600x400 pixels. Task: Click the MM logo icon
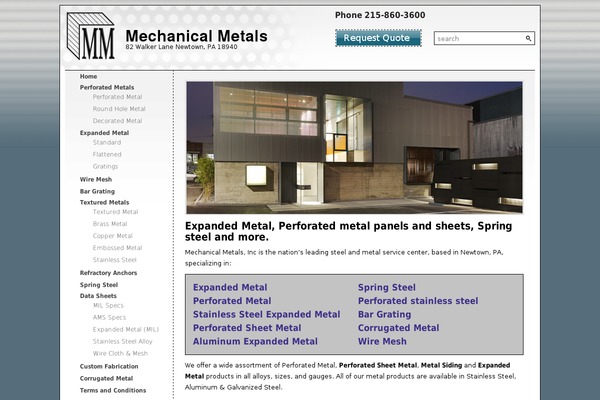click(x=91, y=36)
